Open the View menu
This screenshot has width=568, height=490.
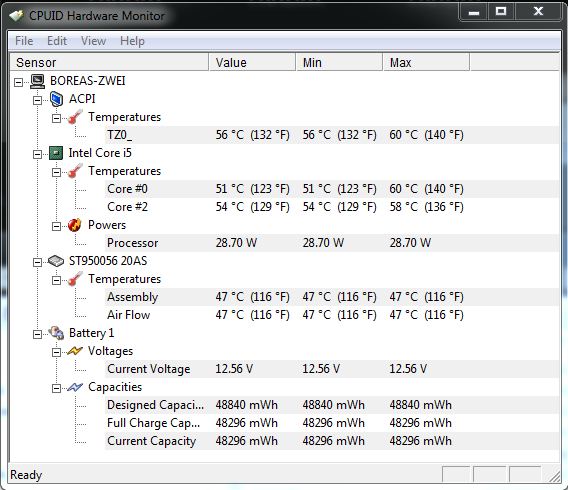pos(93,41)
